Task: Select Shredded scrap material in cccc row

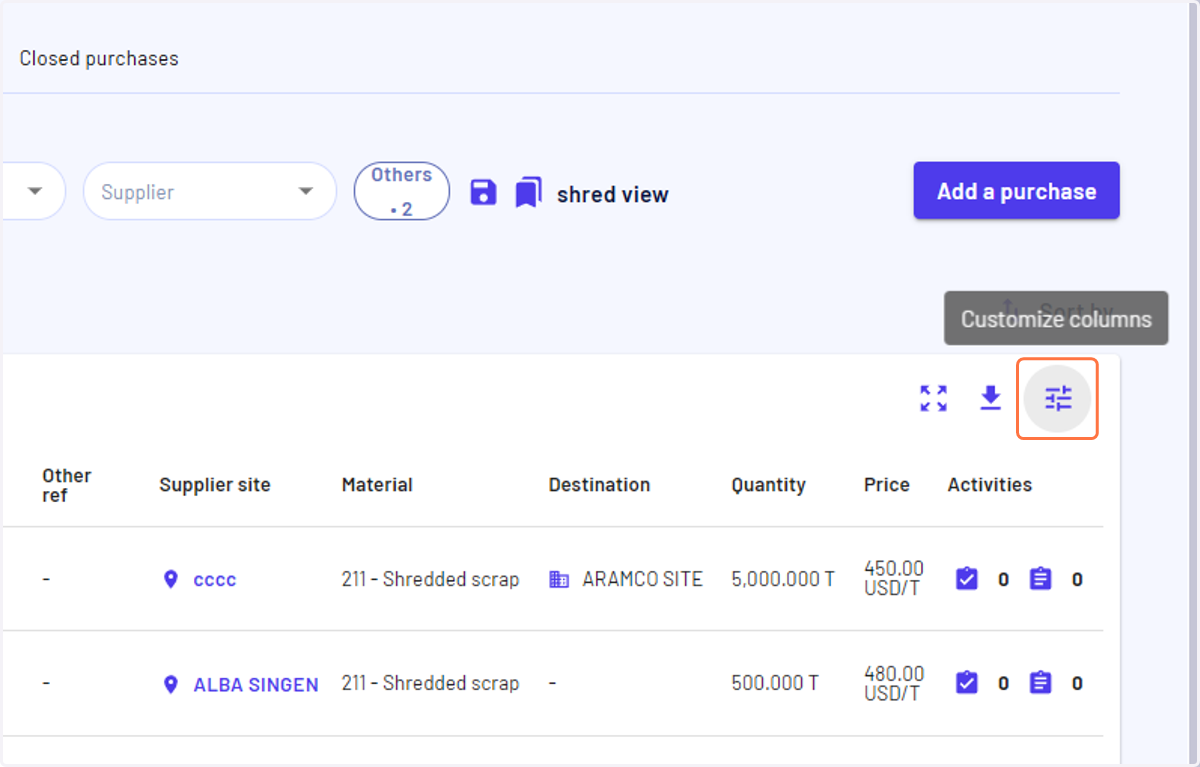Action: [x=431, y=579]
